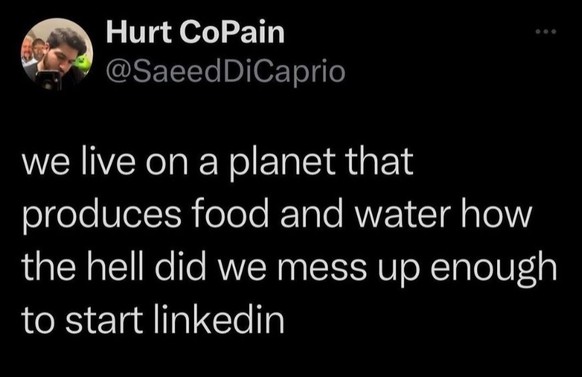Click the green frog in avatar image
The image size is (582, 377).
click(x=82, y=63)
